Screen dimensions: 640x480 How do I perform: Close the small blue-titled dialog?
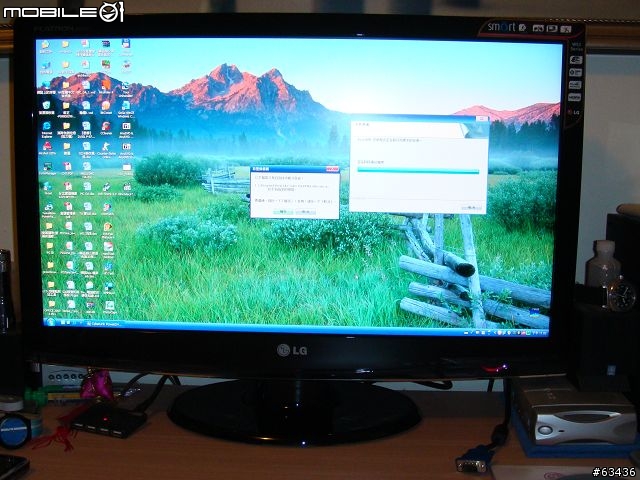333,169
